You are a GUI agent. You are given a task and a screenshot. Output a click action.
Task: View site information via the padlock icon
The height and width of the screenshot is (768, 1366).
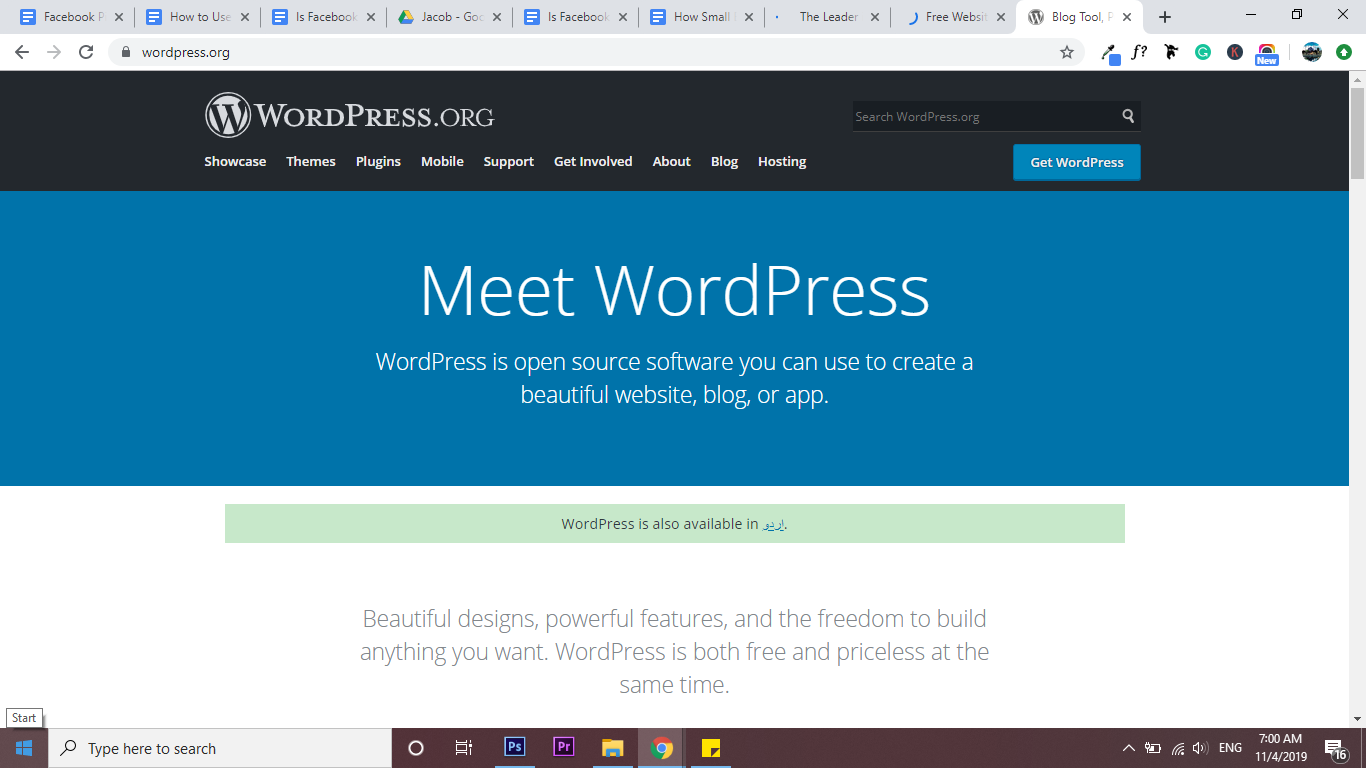[x=126, y=52]
